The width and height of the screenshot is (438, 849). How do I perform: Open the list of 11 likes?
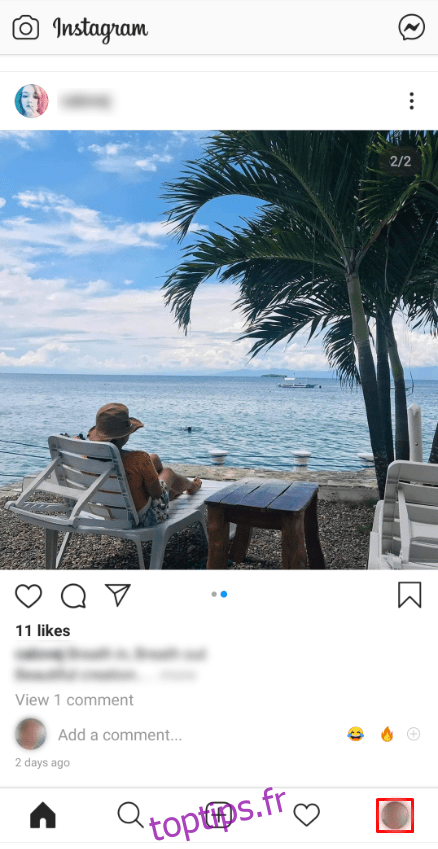click(x=43, y=631)
